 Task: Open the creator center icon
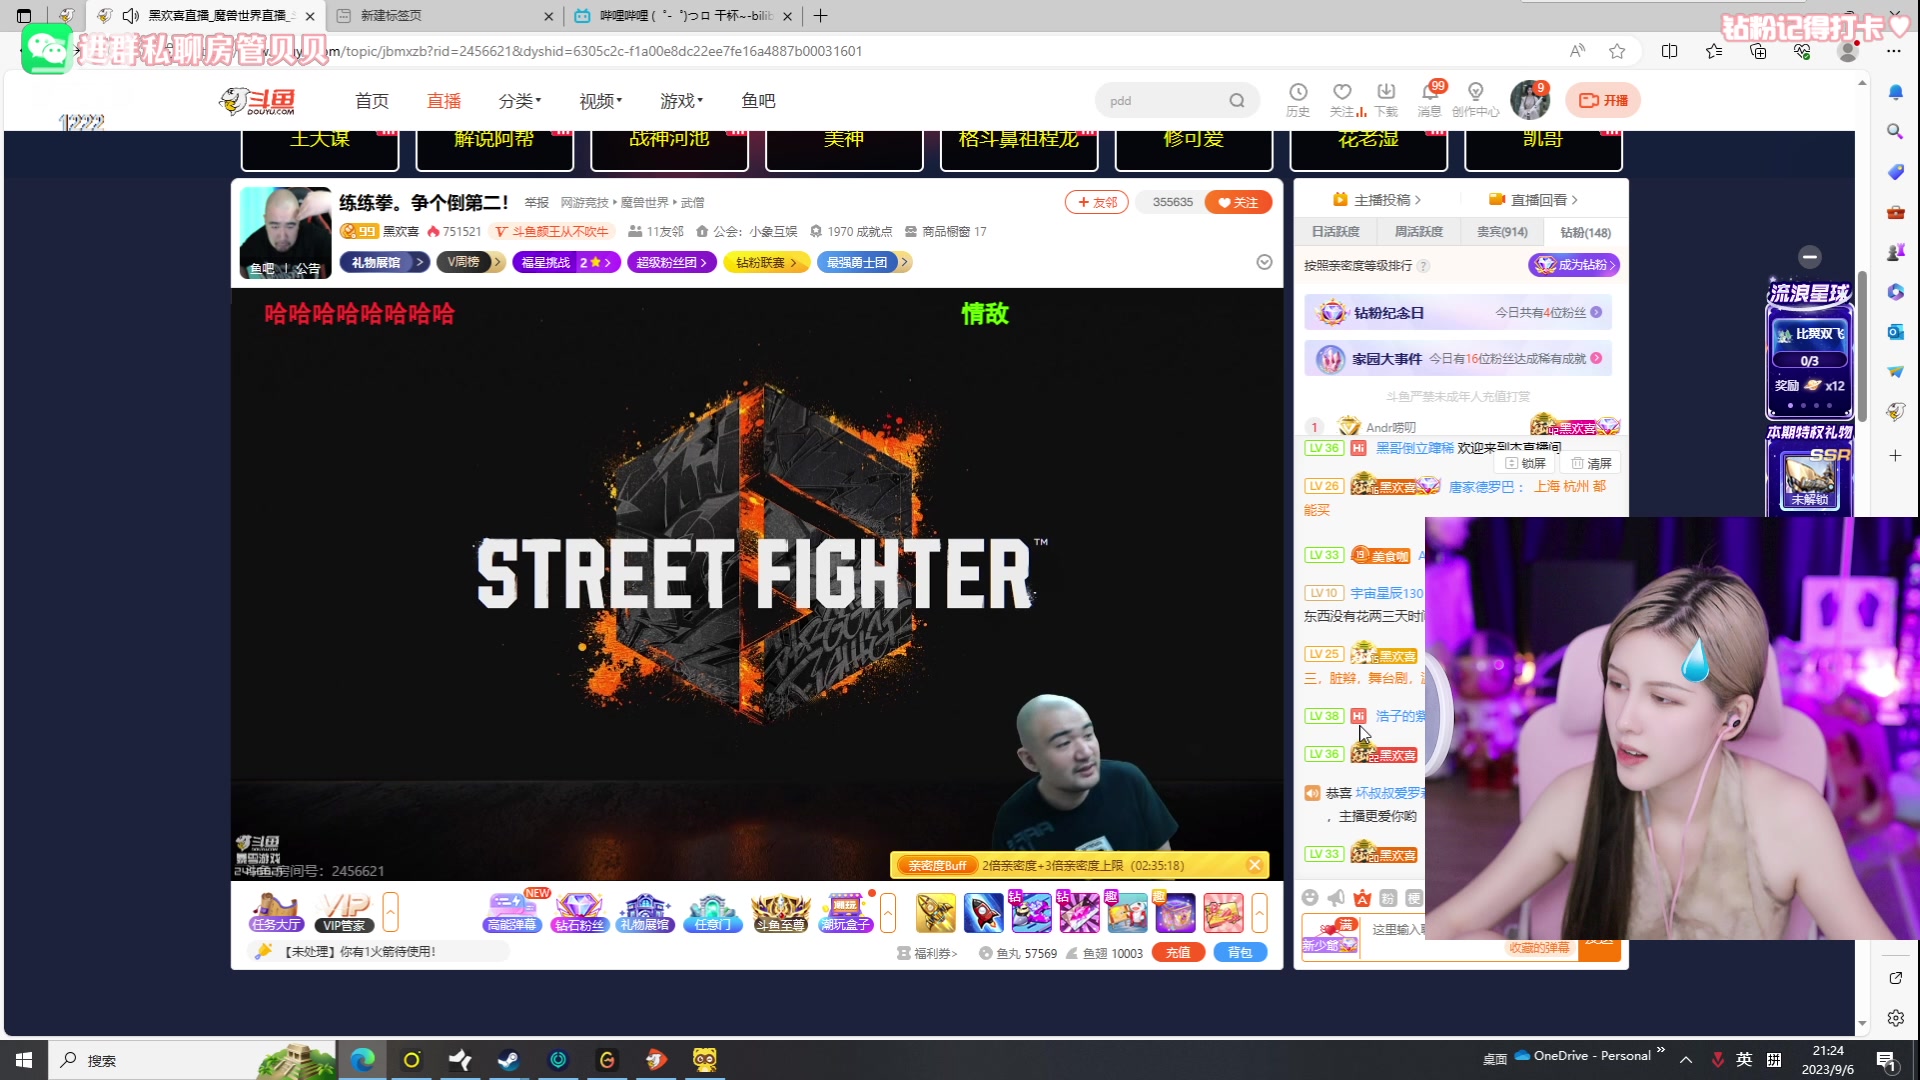tap(1475, 99)
